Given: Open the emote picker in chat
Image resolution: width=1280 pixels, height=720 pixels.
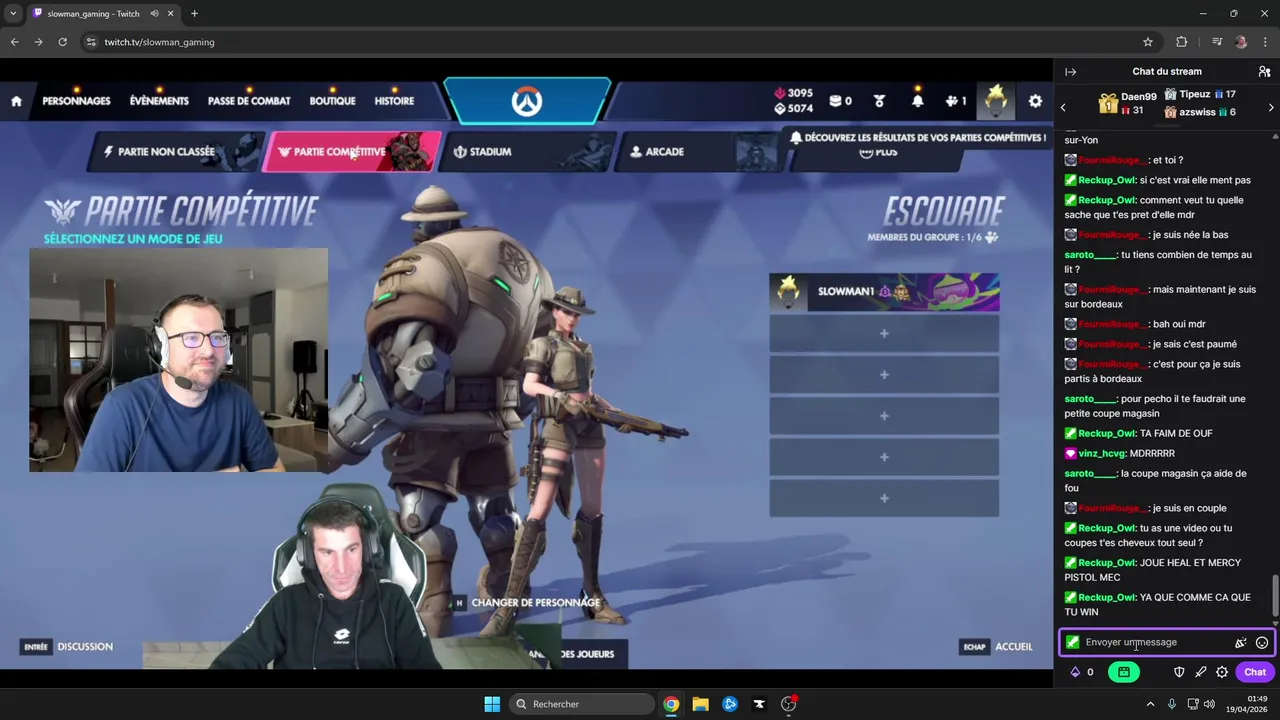Looking at the screenshot, I should click(x=1262, y=643).
